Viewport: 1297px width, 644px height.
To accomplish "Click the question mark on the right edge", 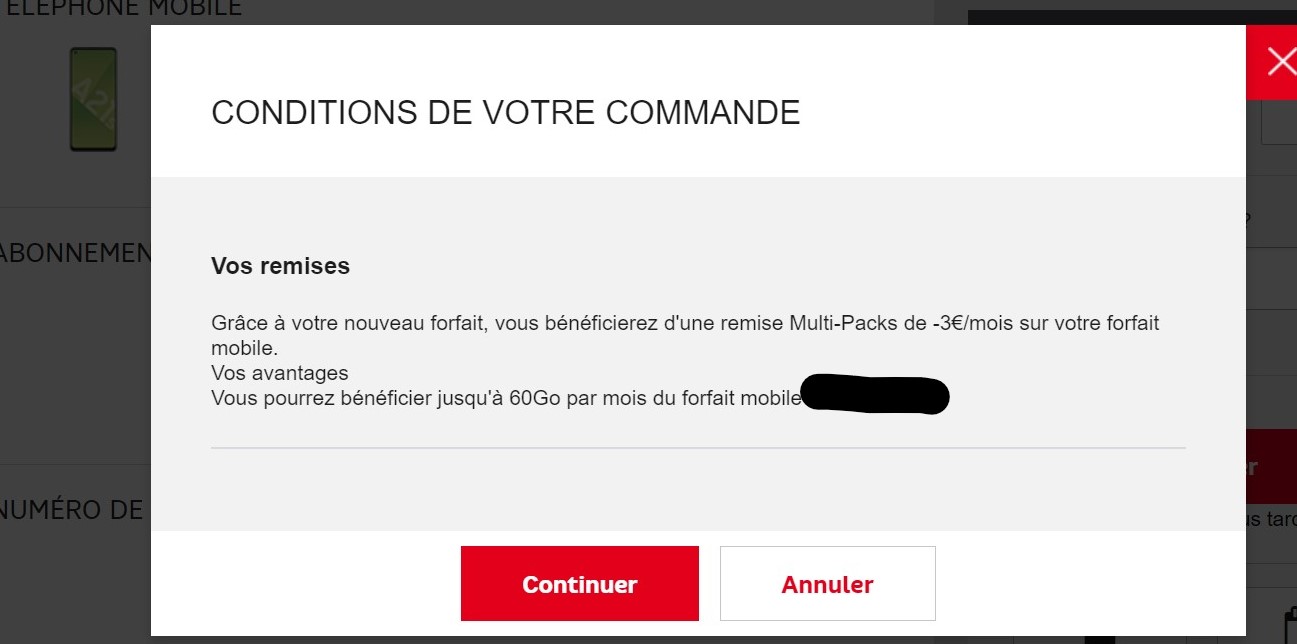I will (x=1248, y=220).
